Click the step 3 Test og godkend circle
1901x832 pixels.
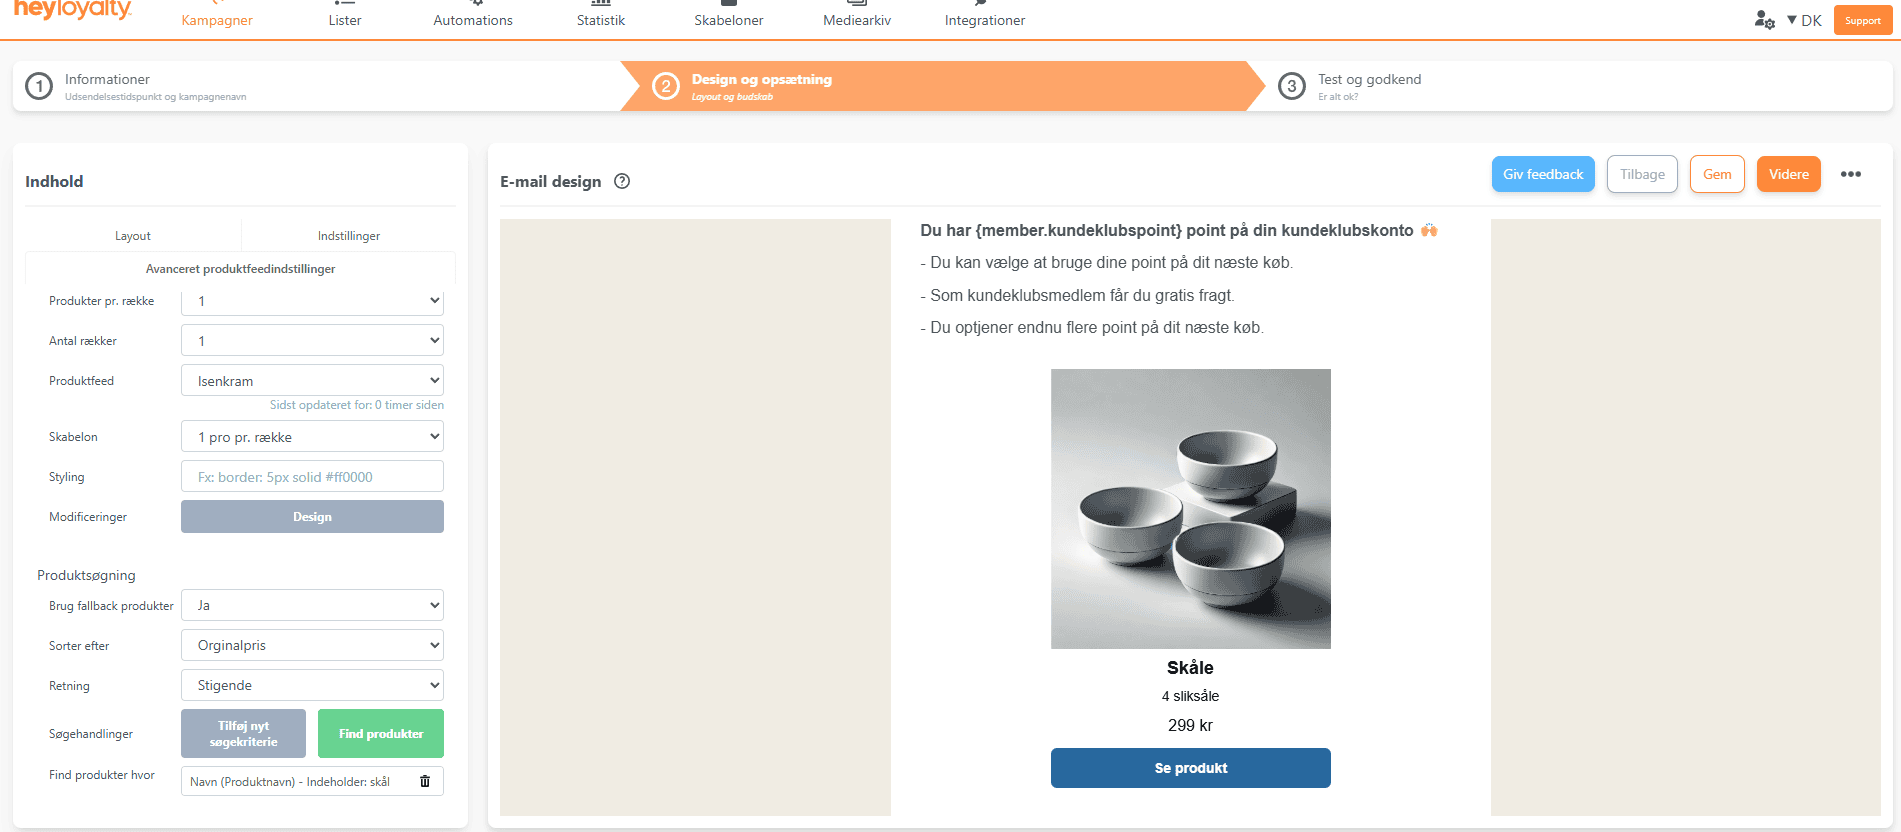(1292, 86)
